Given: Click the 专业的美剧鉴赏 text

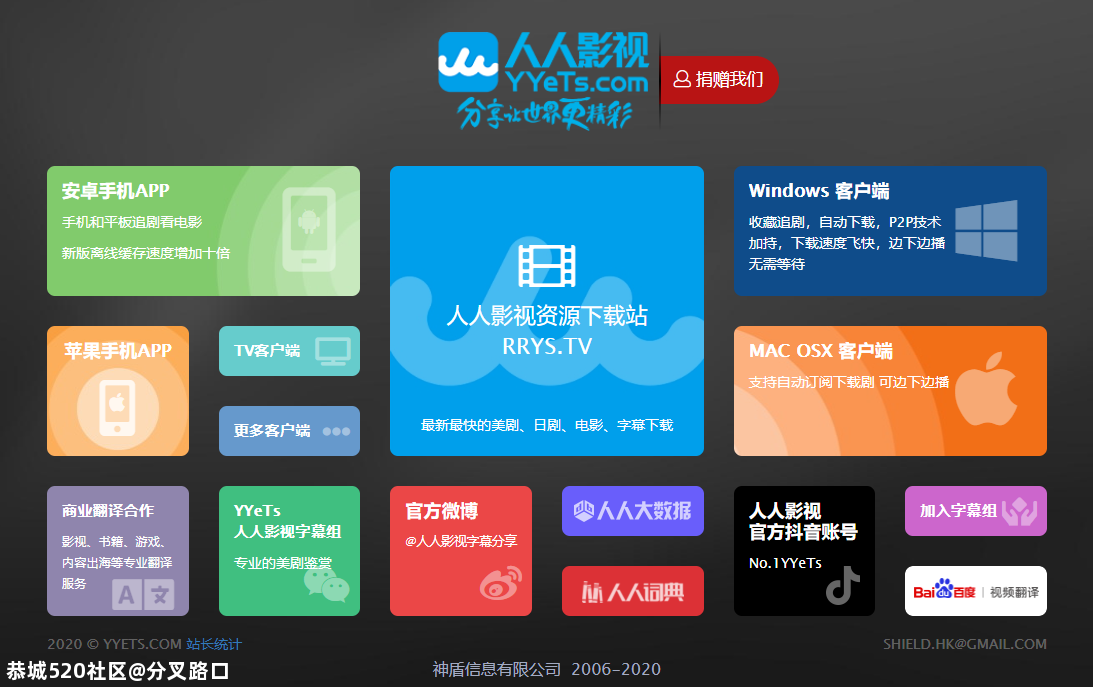Looking at the screenshot, I should click(x=282, y=563).
